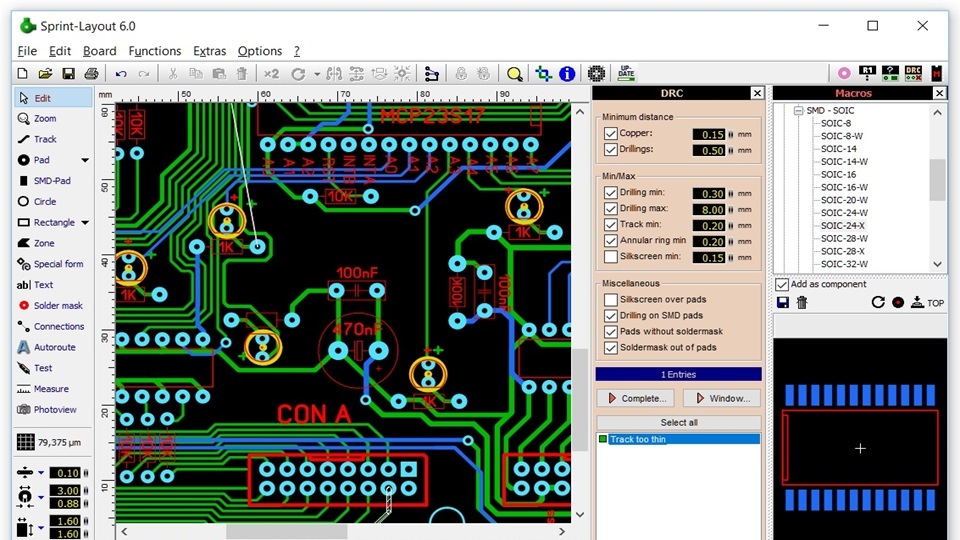This screenshot has height=540, width=960.
Task: Click the save icon in main toolbar
Action: pos(68,74)
